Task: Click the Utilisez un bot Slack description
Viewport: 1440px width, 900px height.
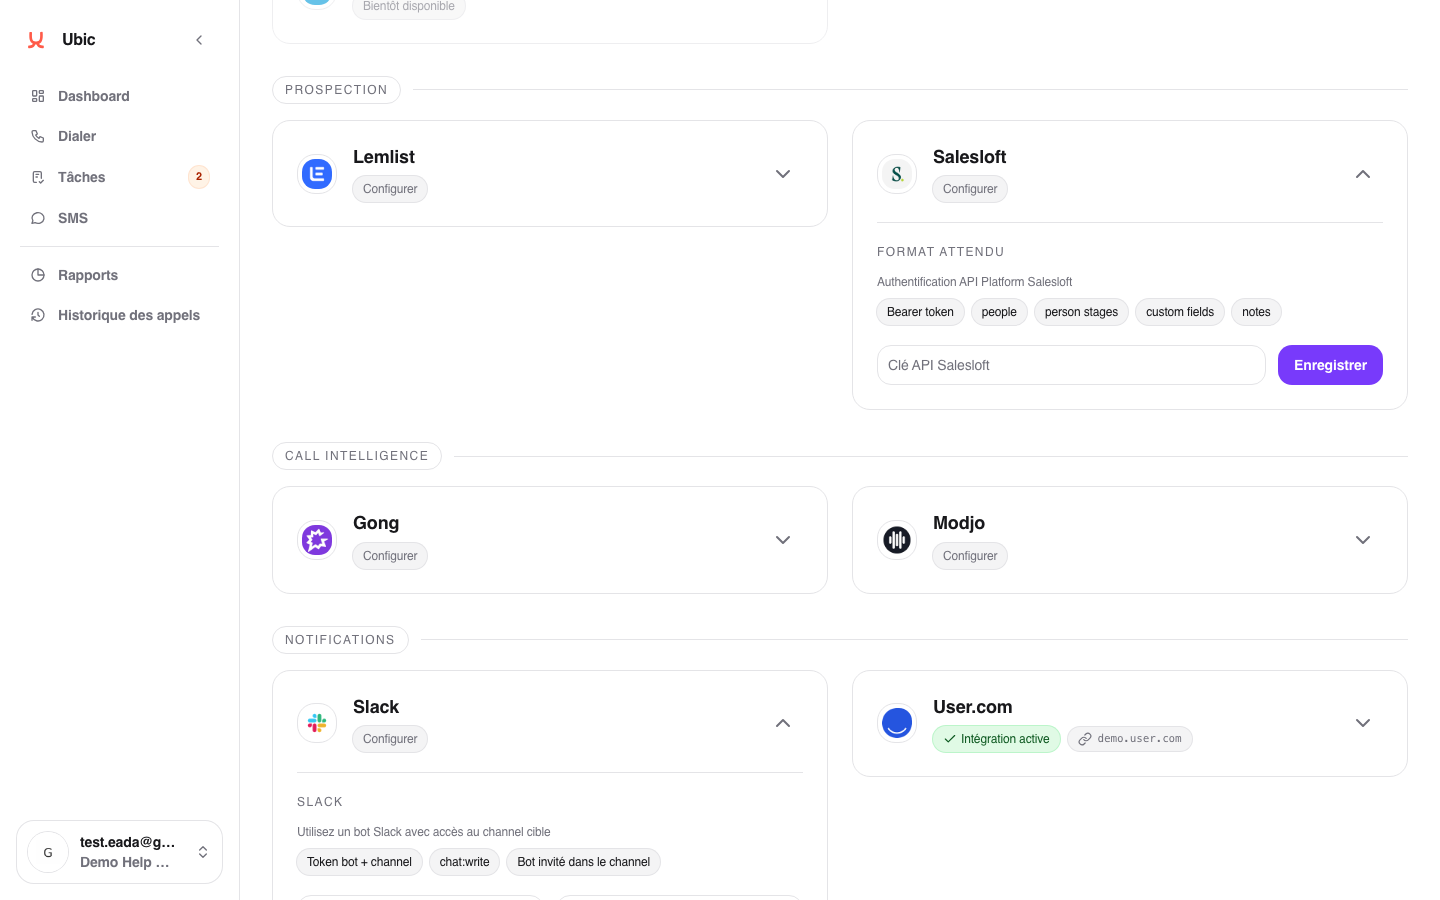Action: click(424, 832)
